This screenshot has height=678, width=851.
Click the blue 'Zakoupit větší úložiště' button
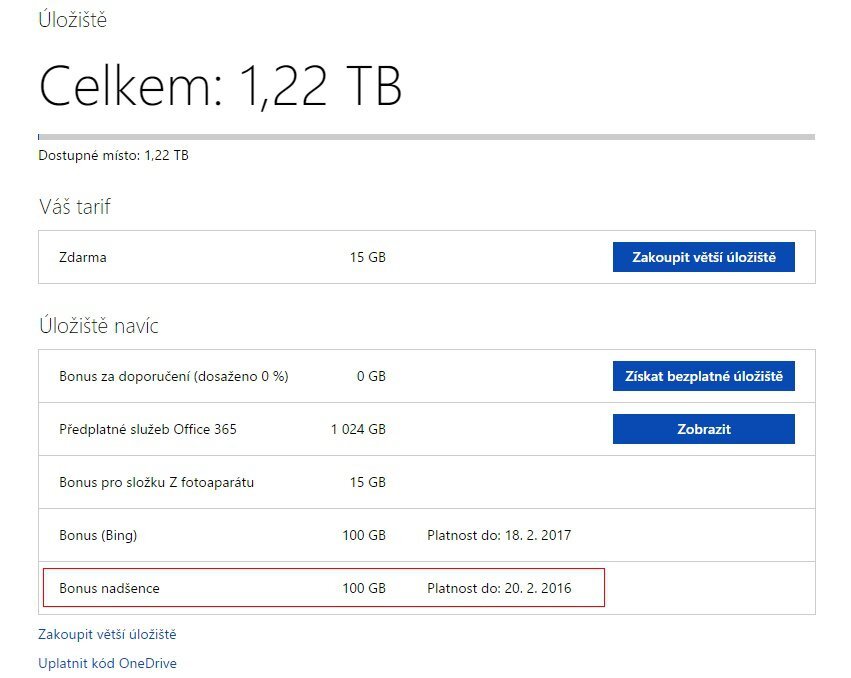[703, 257]
